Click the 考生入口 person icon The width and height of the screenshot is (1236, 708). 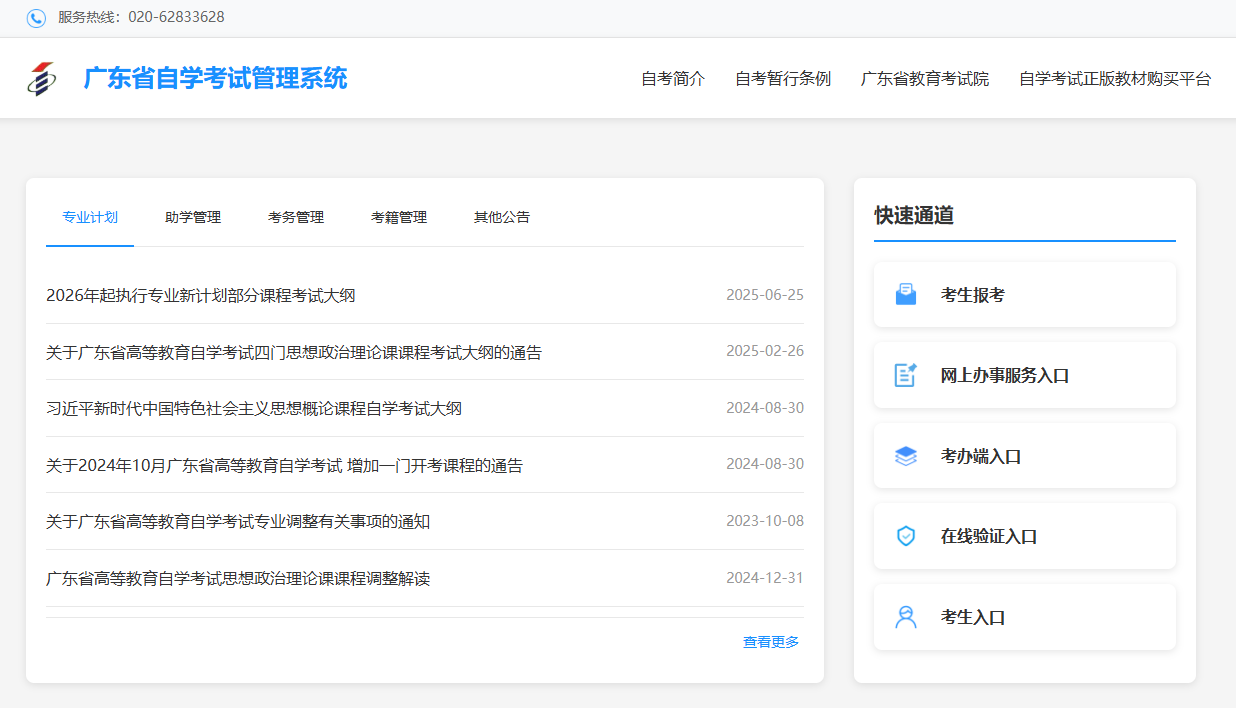click(x=905, y=617)
